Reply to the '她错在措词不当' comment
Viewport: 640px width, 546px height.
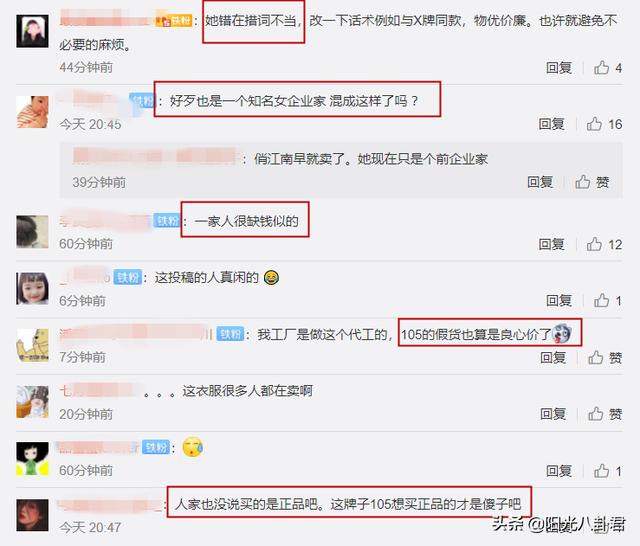click(x=559, y=68)
